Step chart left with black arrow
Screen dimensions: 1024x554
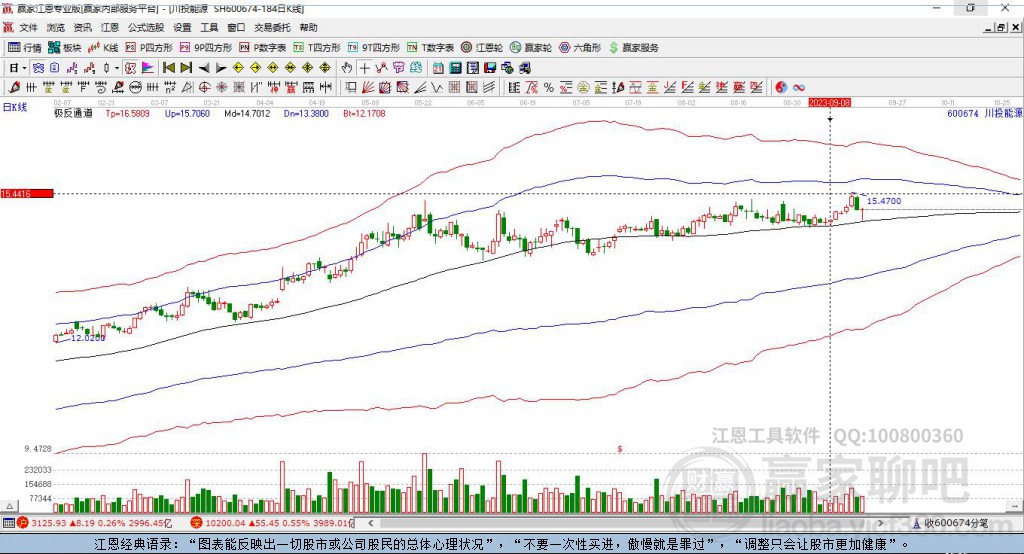pos(204,68)
